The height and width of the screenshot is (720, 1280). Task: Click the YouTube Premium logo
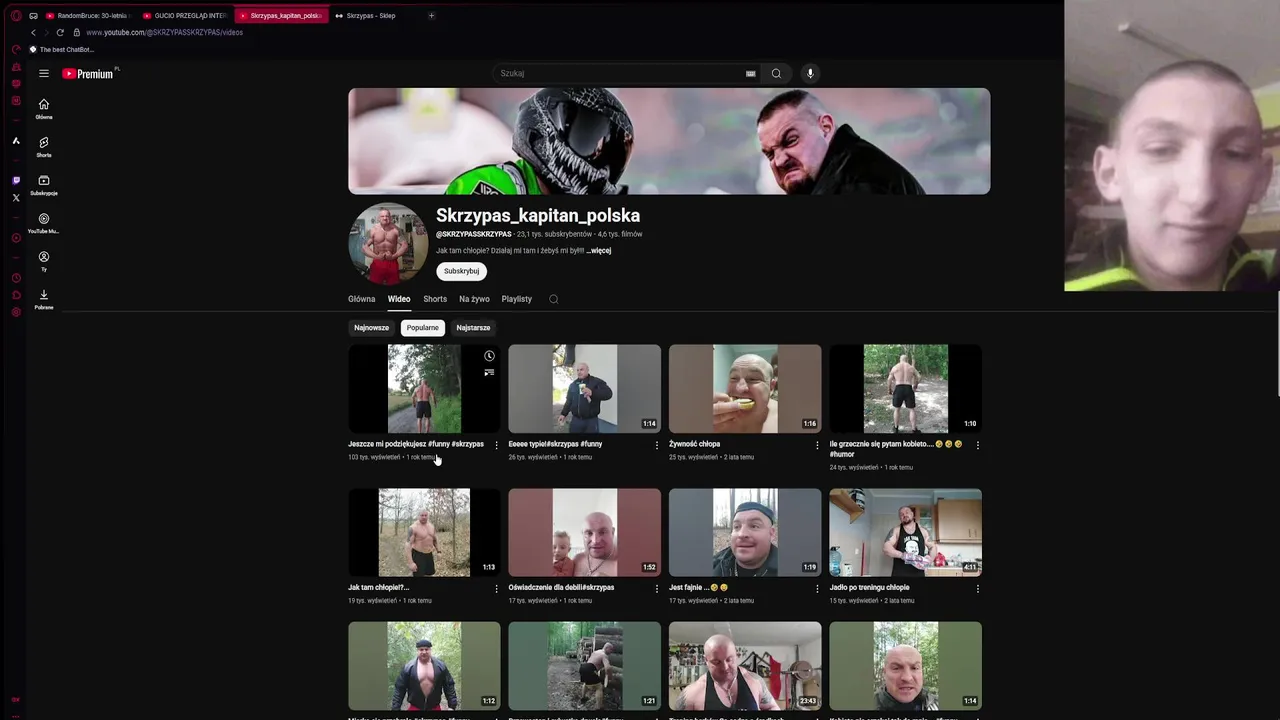(90, 73)
